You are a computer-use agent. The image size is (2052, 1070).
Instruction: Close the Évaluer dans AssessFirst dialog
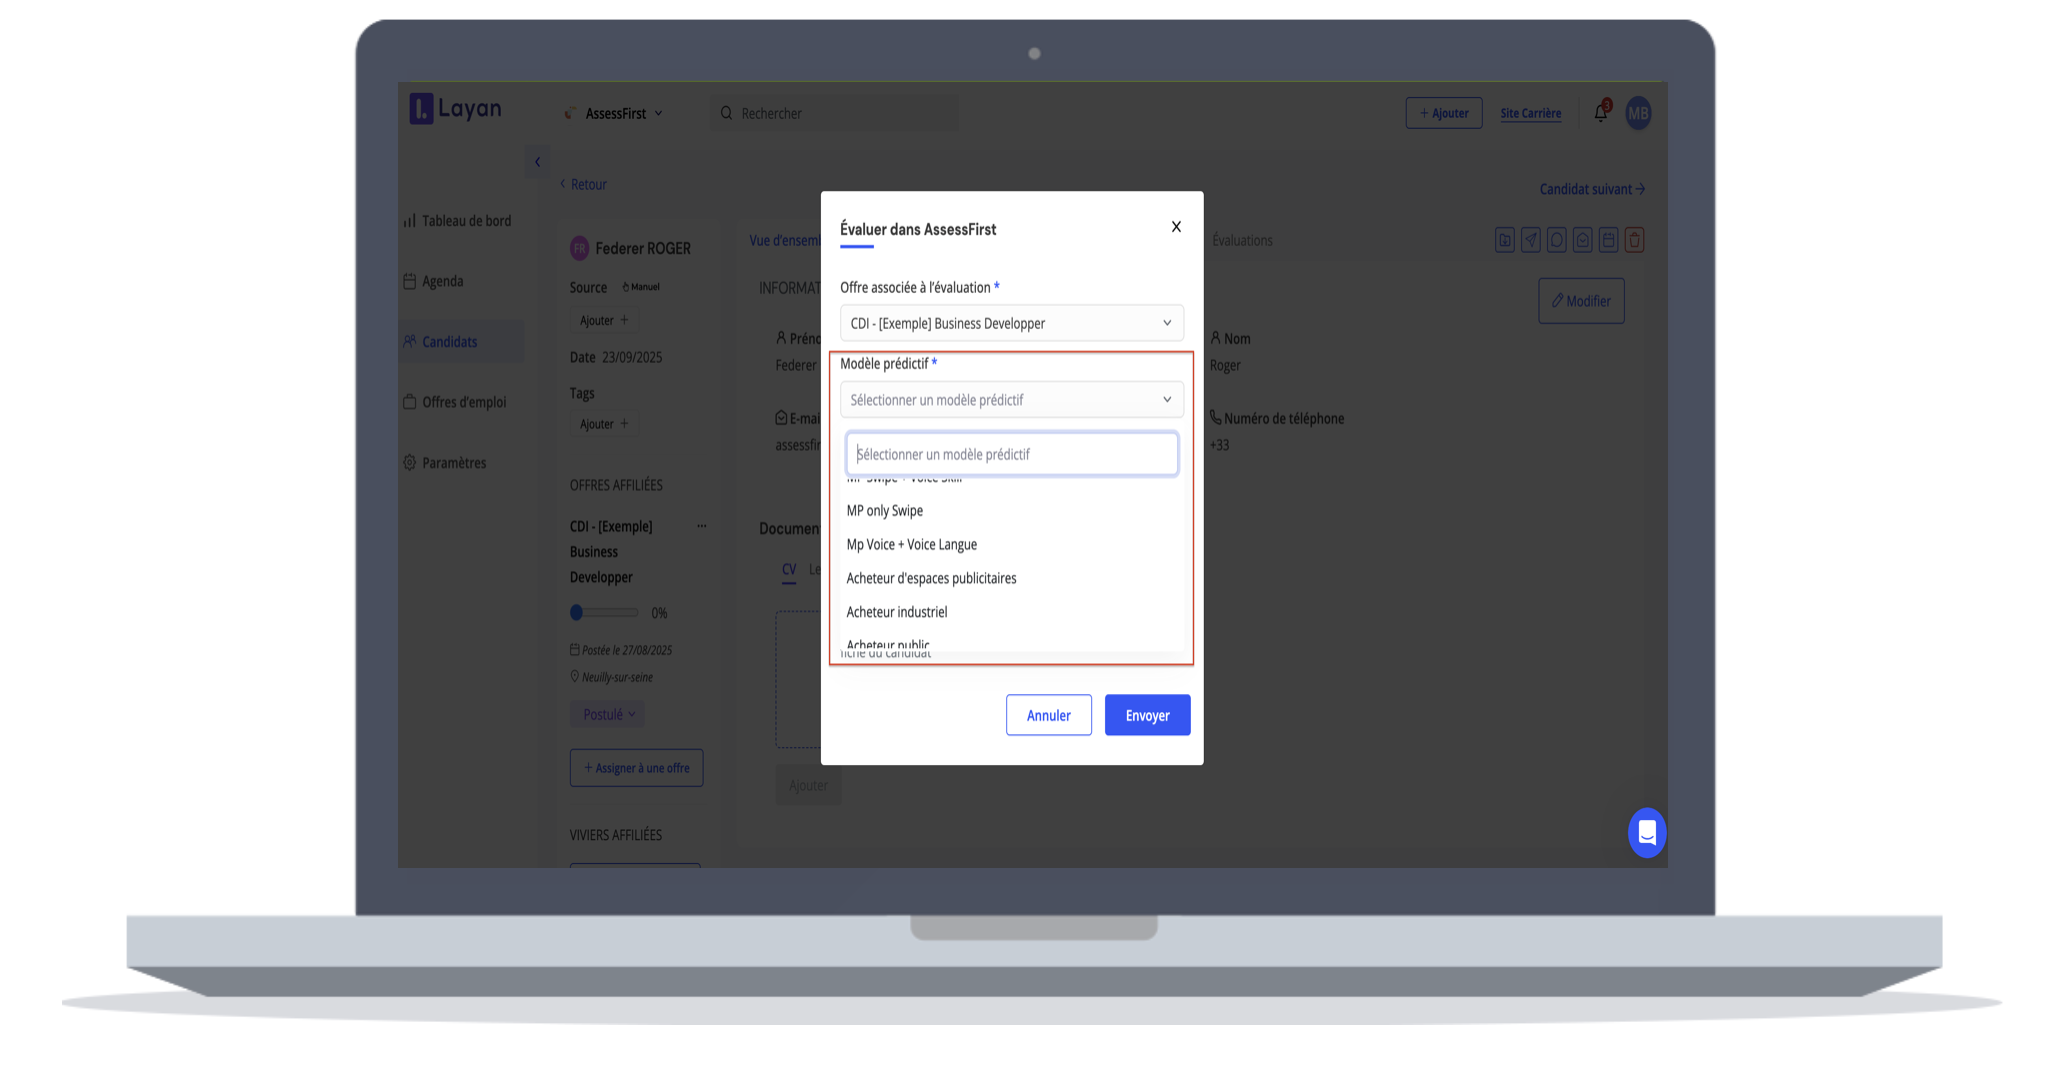coord(1176,227)
